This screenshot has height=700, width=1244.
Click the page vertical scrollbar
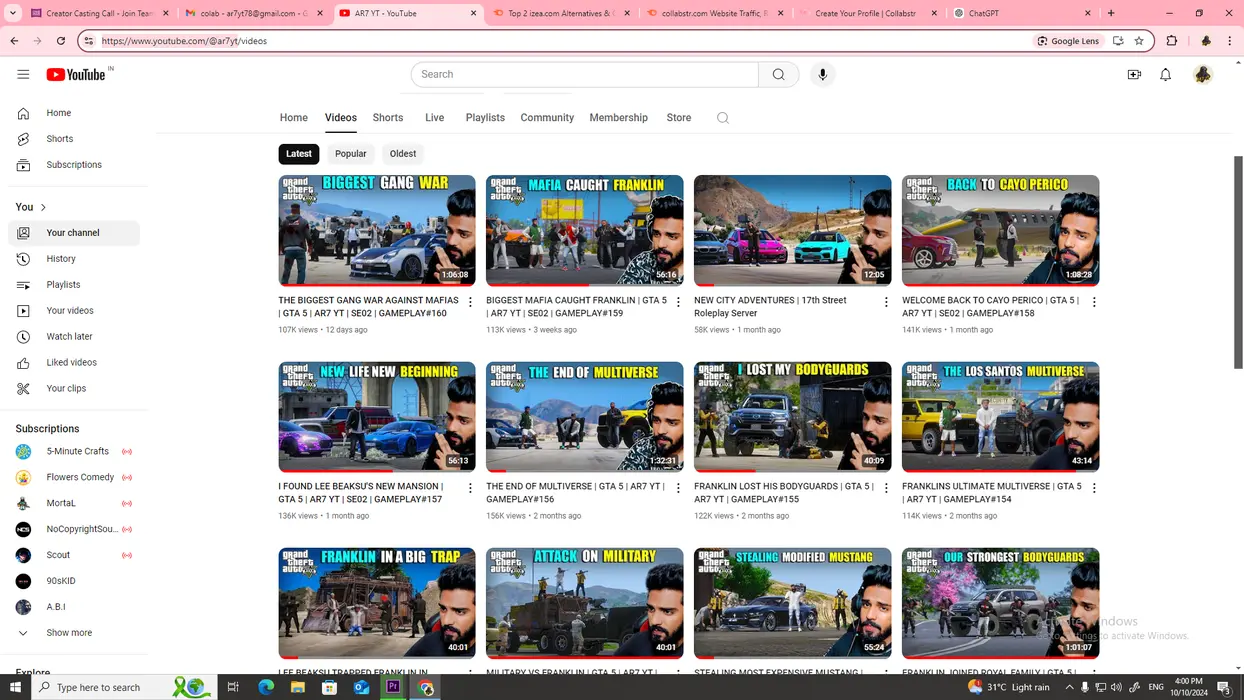point(1238,262)
